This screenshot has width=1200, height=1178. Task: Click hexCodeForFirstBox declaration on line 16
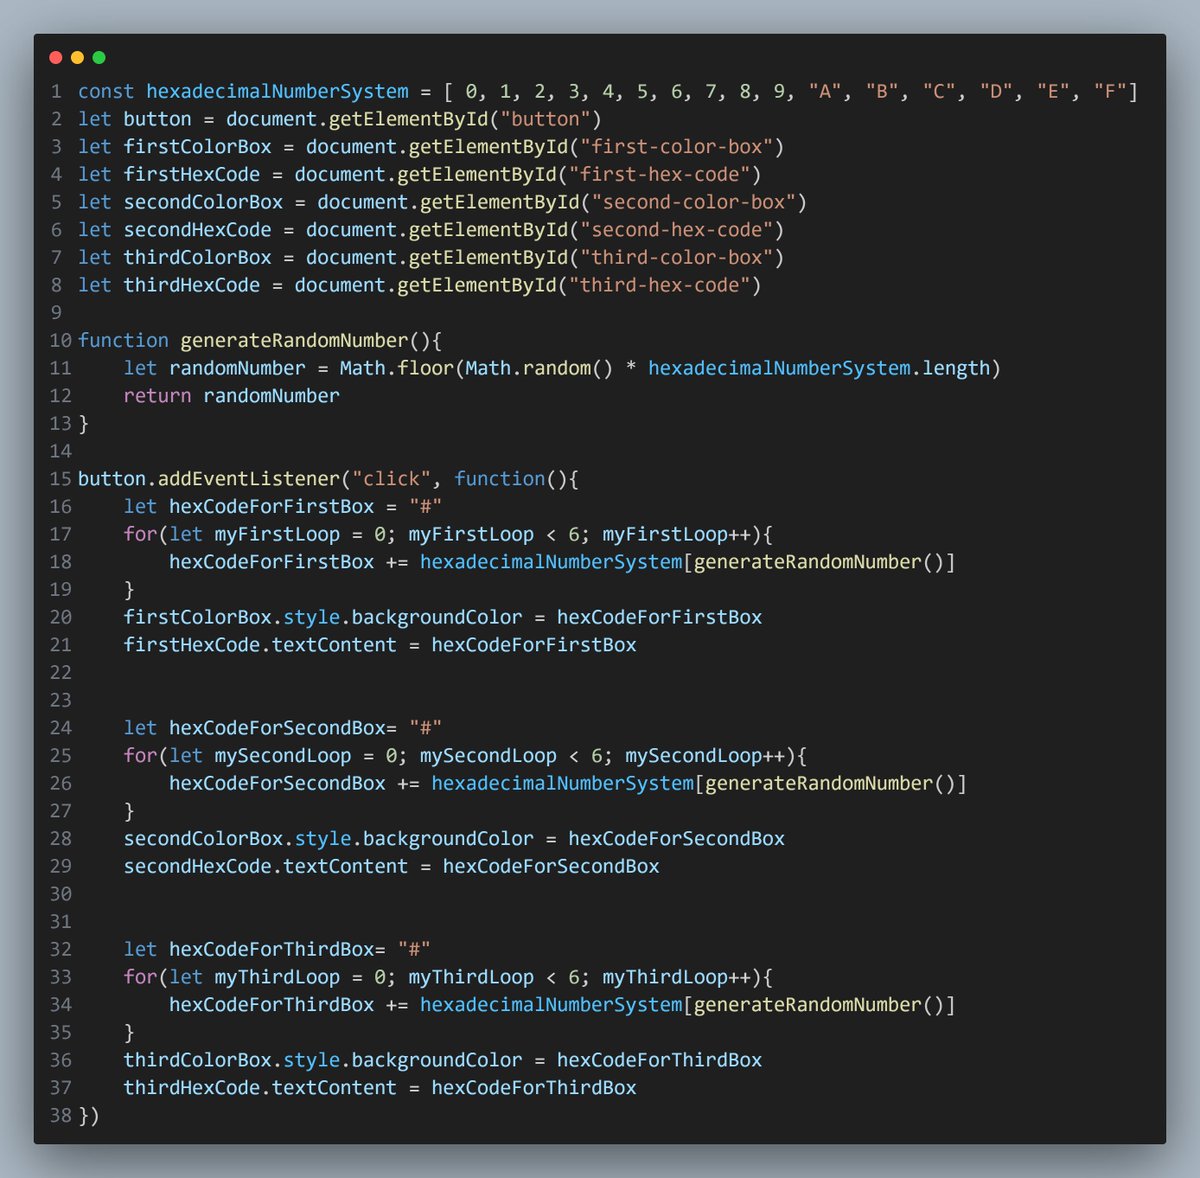point(271,507)
